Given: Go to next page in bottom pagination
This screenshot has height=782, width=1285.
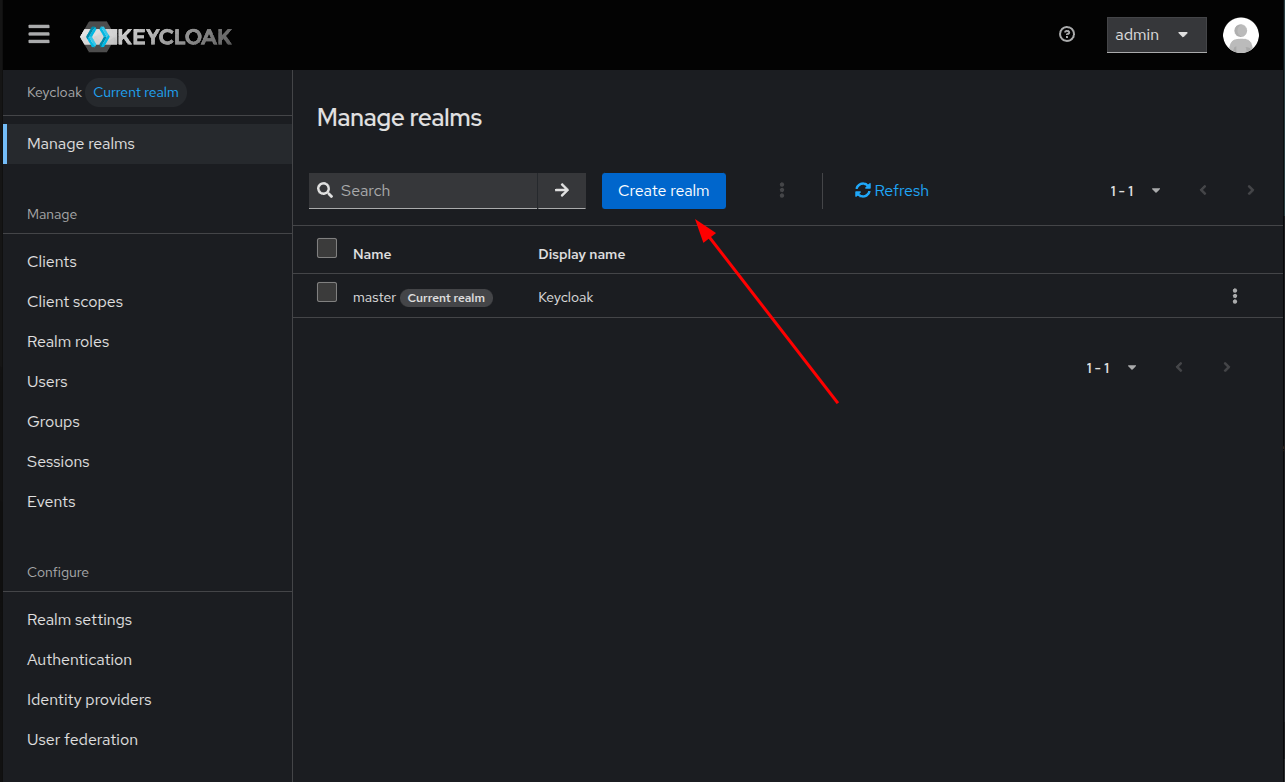Looking at the screenshot, I should pyautogui.click(x=1227, y=368).
